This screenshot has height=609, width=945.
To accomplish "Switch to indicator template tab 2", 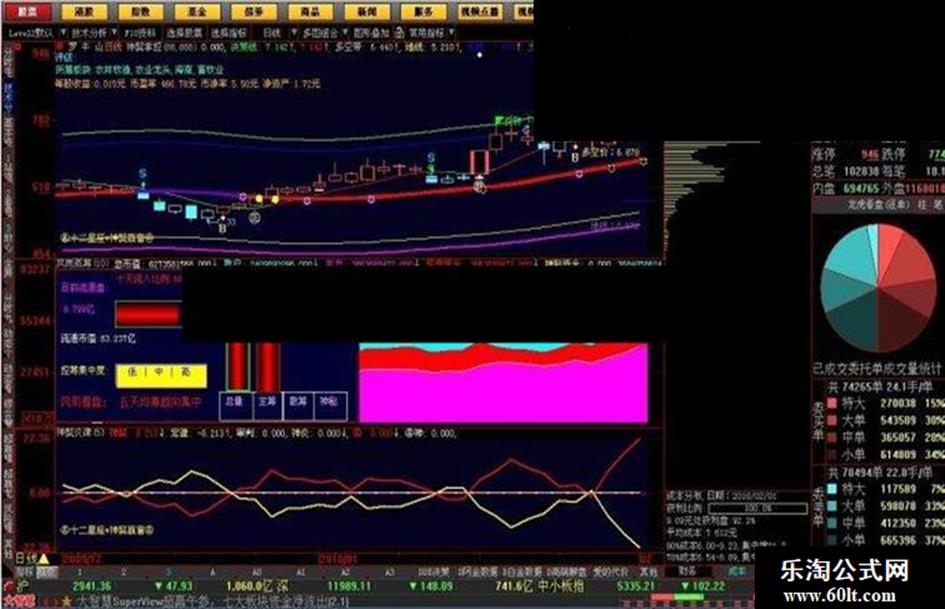I will coord(124,572).
